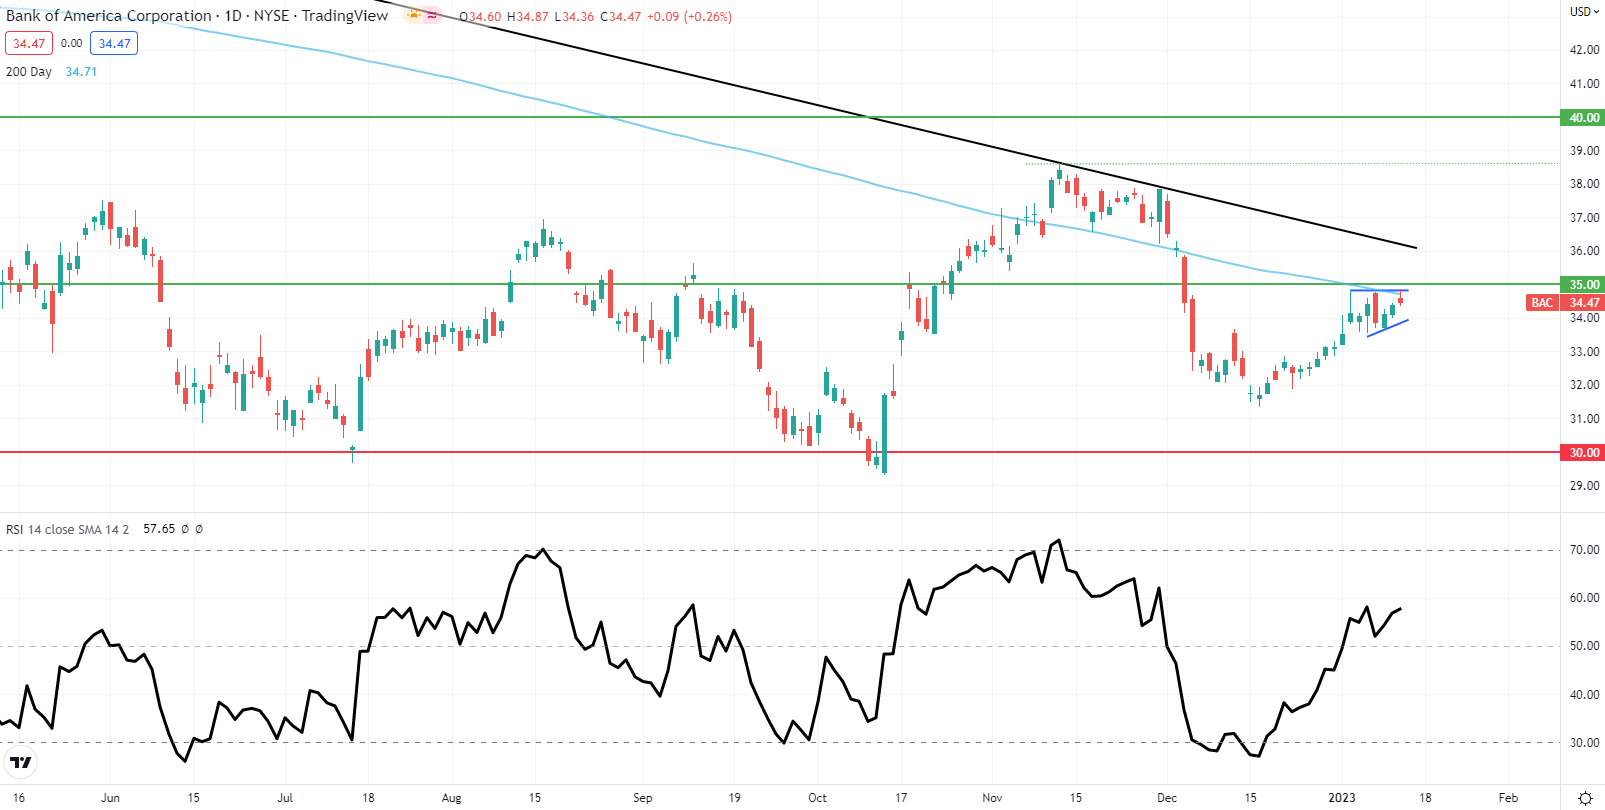
Task: Click the red 30.00 price level label
Action: pyautogui.click(x=1583, y=453)
